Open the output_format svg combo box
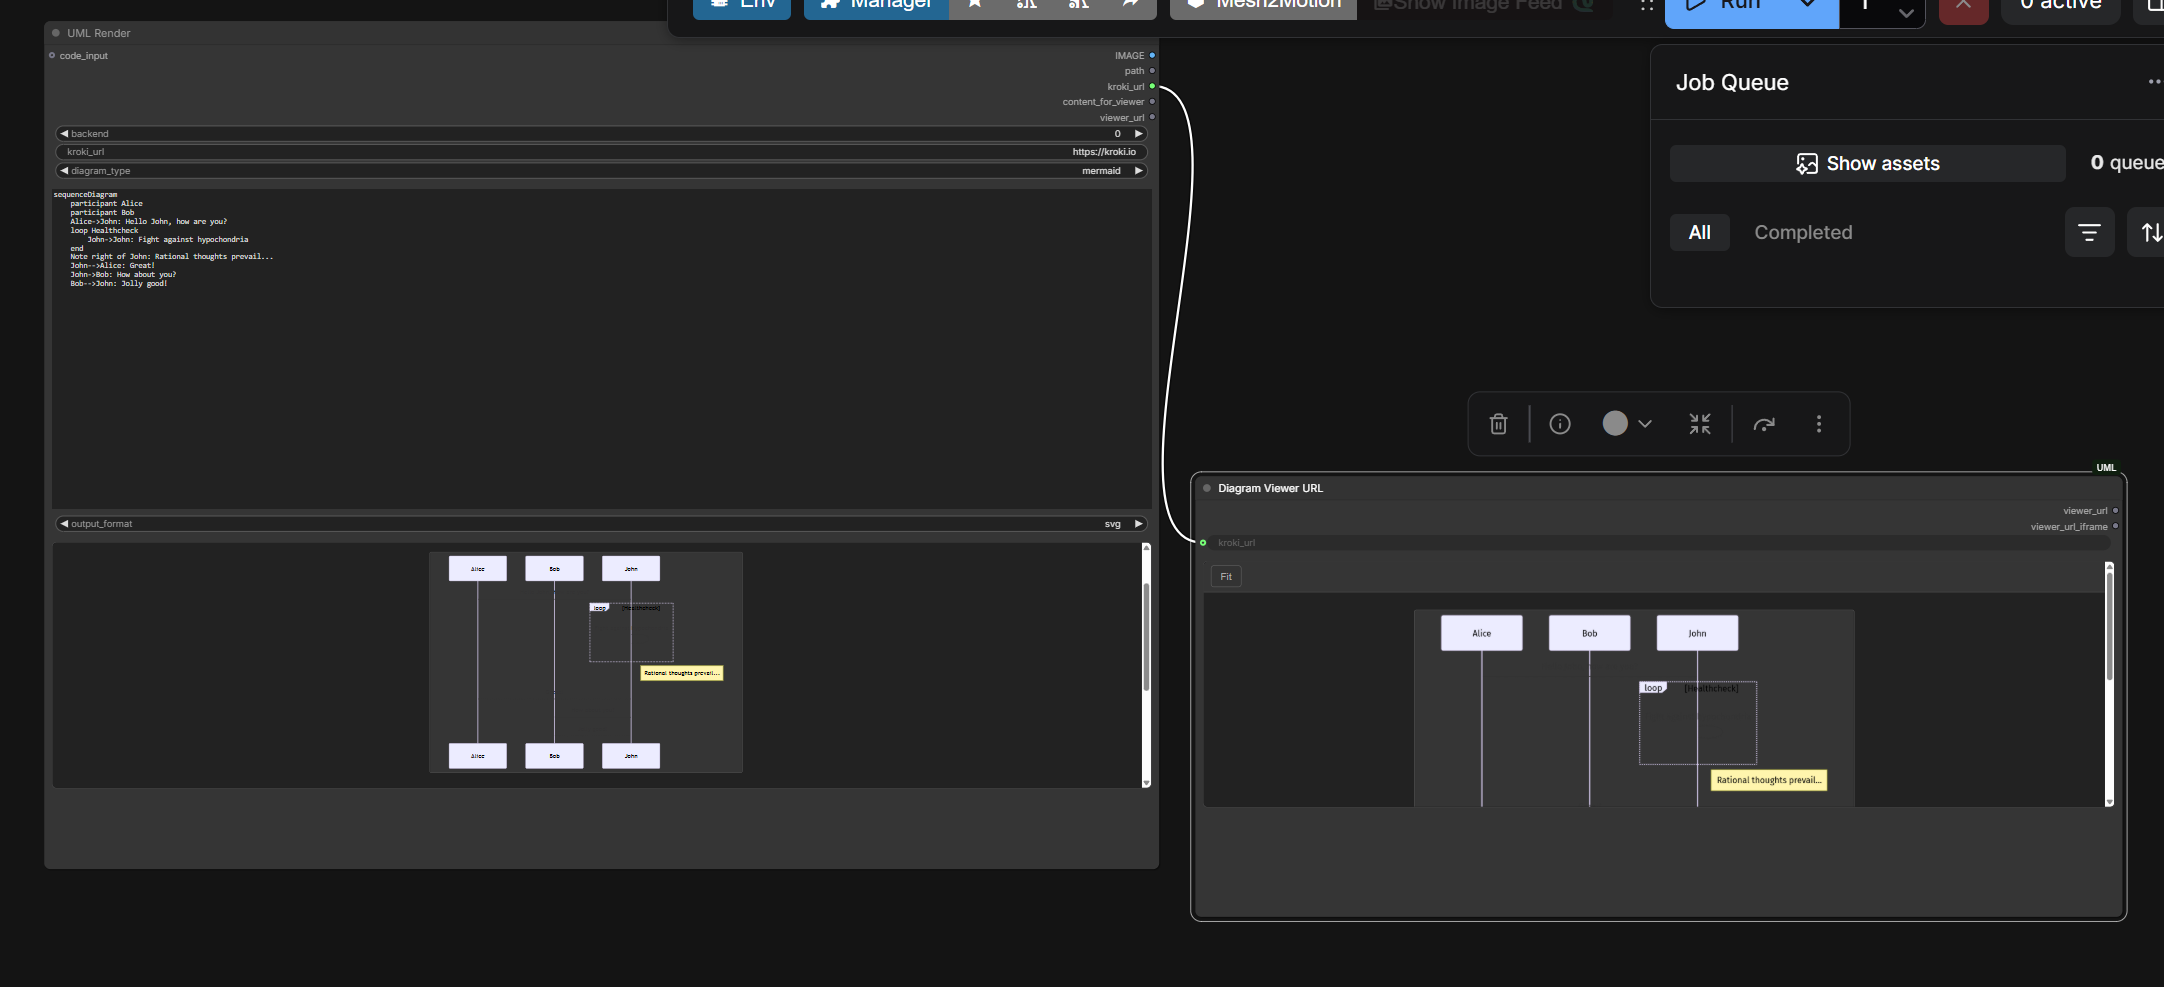The image size is (2164, 987). pos(601,524)
